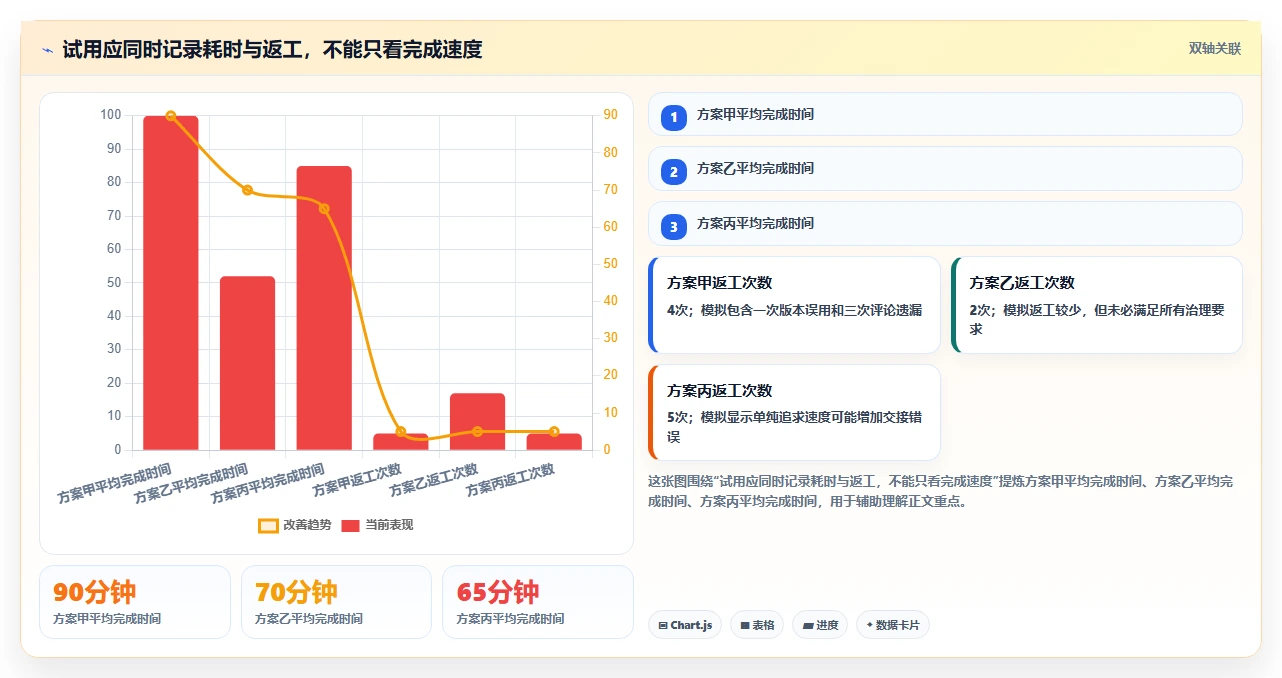Click the 90分钟 stat card

(x=135, y=602)
